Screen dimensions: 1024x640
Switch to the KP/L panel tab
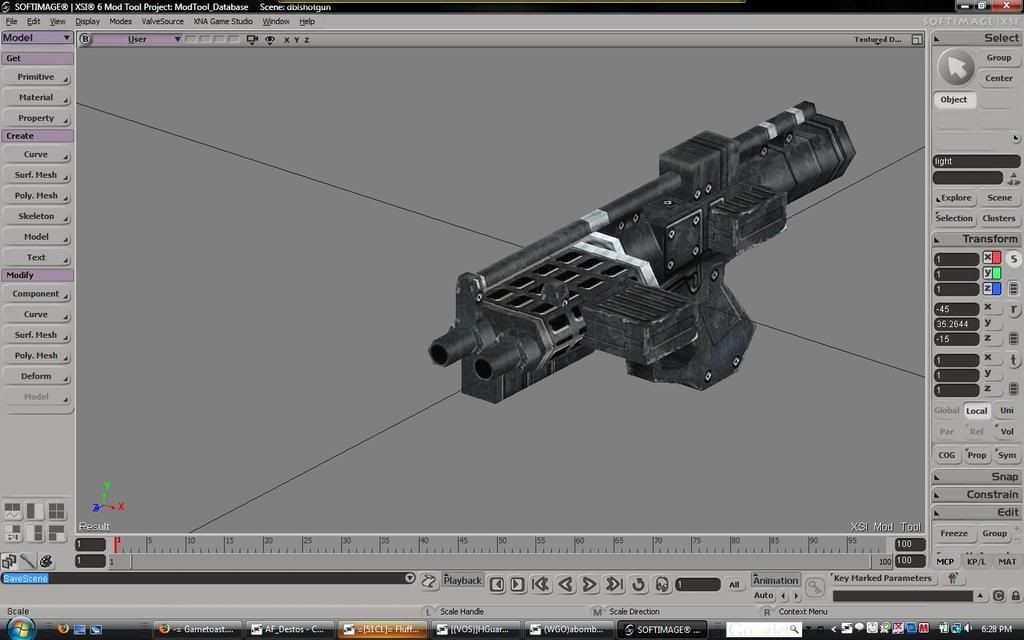click(976, 562)
